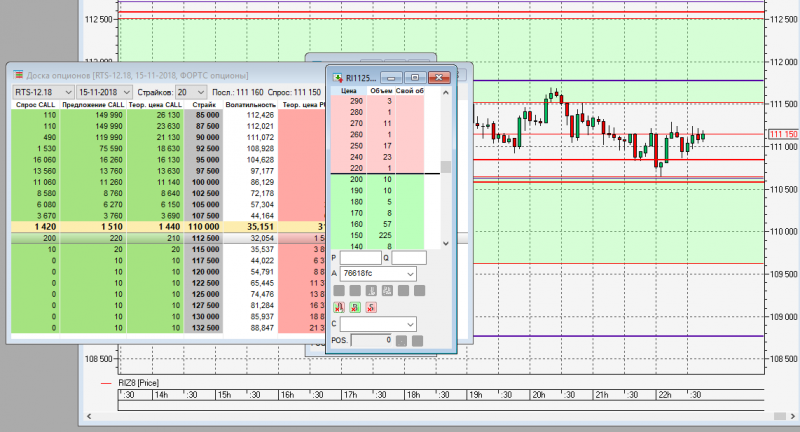Click the Предложение CALL column header
The height and width of the screenshot is (432, 800).
point(93,105)
